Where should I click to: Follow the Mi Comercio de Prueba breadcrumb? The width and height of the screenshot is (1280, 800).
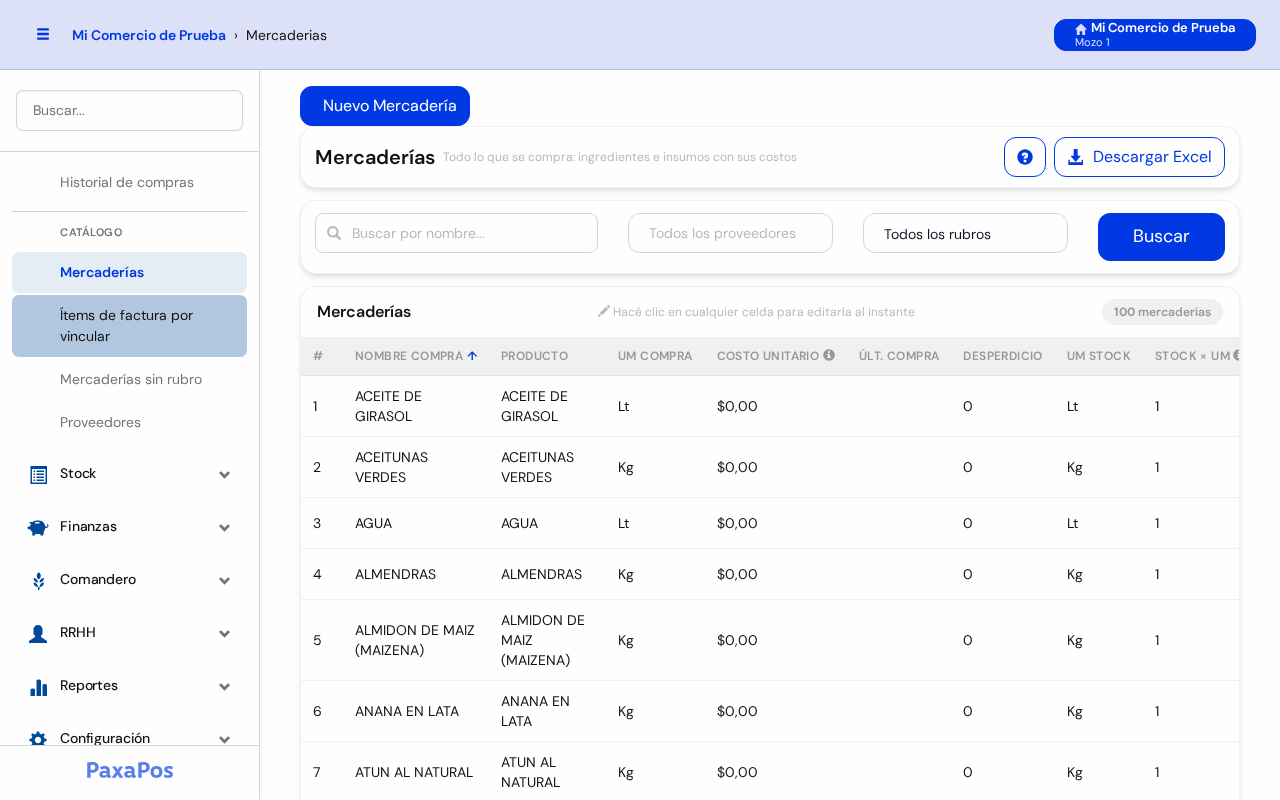tap(149, 35)
